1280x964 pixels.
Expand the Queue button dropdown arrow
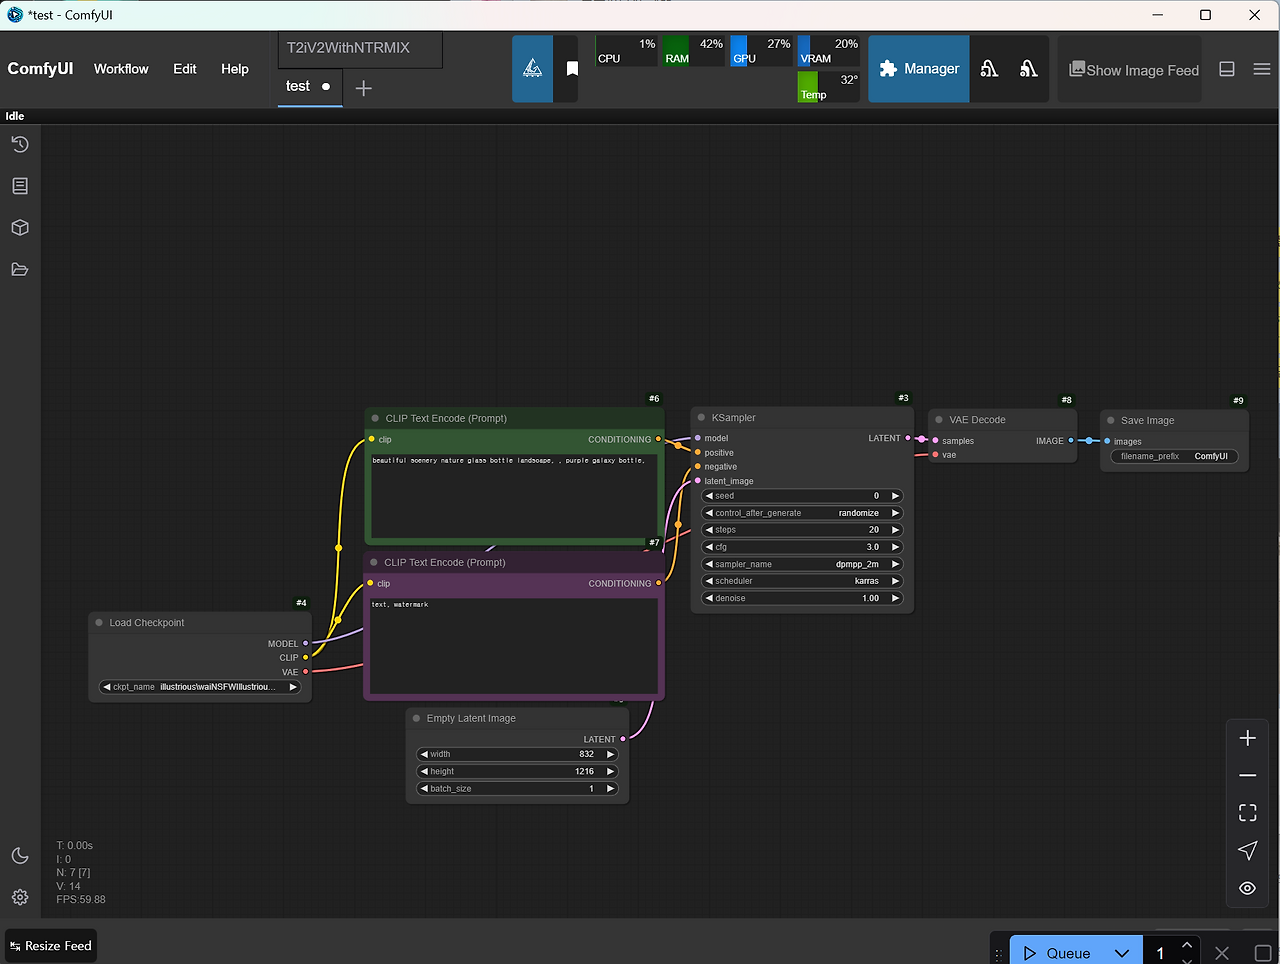click(1122, 953)
